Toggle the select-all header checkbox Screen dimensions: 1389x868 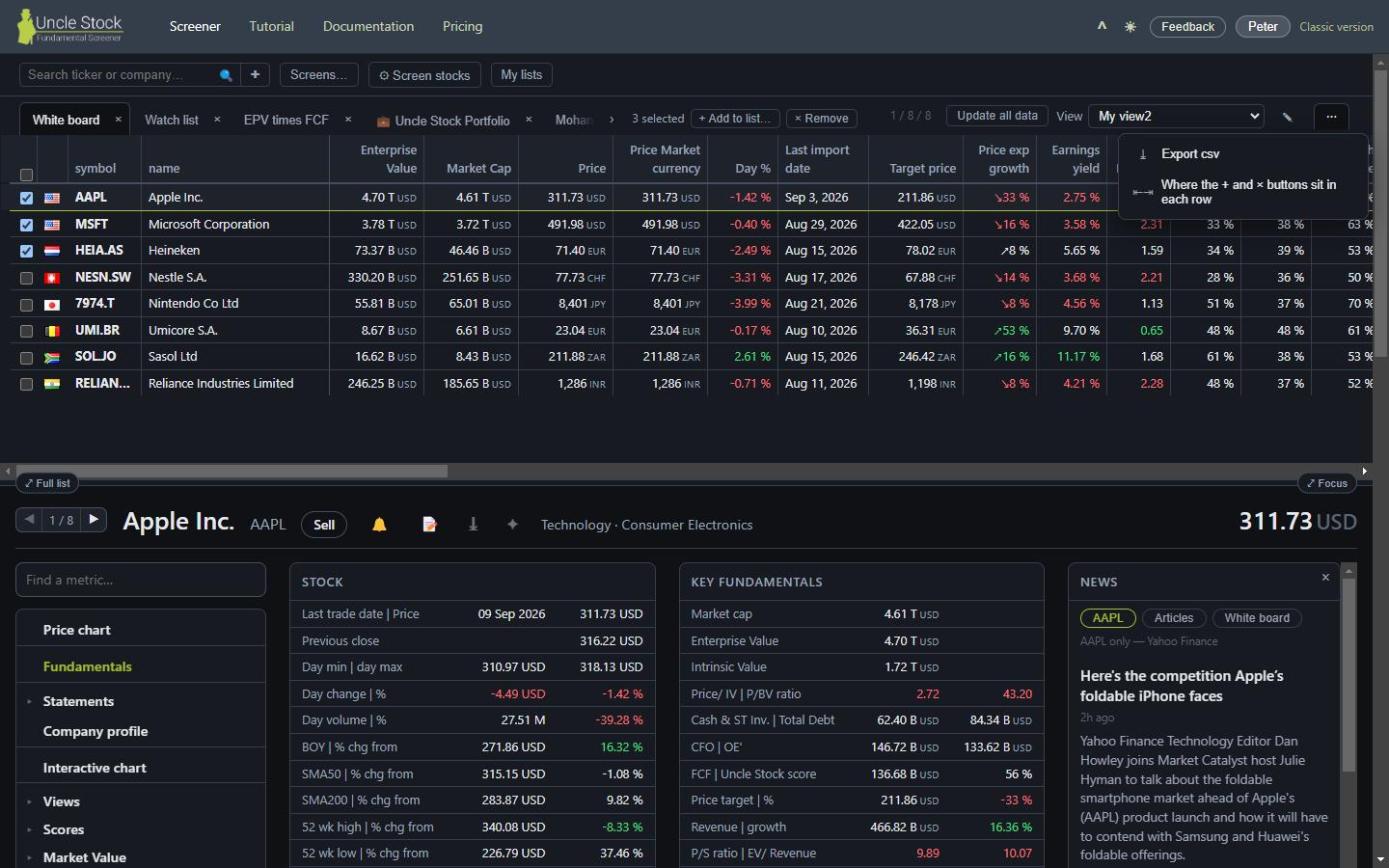26,175
